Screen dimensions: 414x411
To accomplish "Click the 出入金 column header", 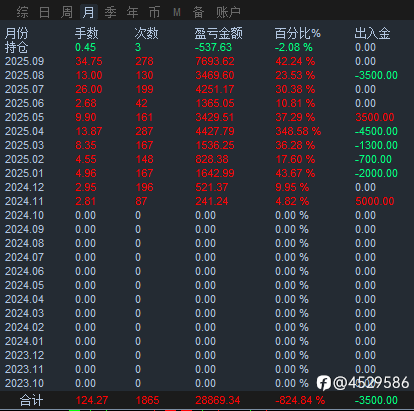I will (x=372, y=33).
